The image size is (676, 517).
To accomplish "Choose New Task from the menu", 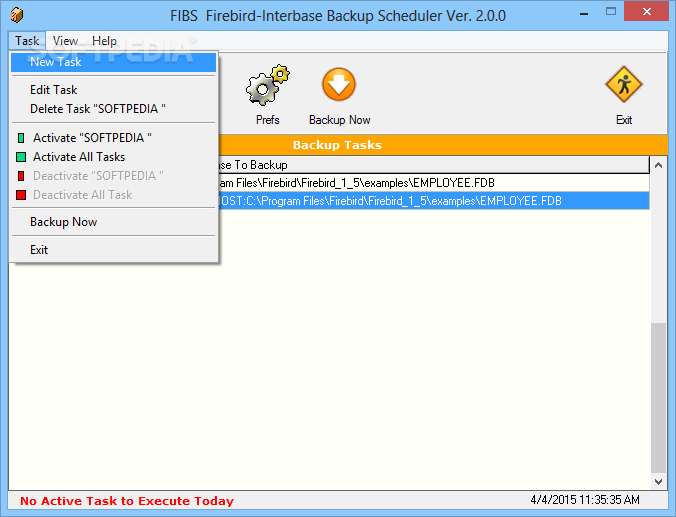I will (113, 62).
